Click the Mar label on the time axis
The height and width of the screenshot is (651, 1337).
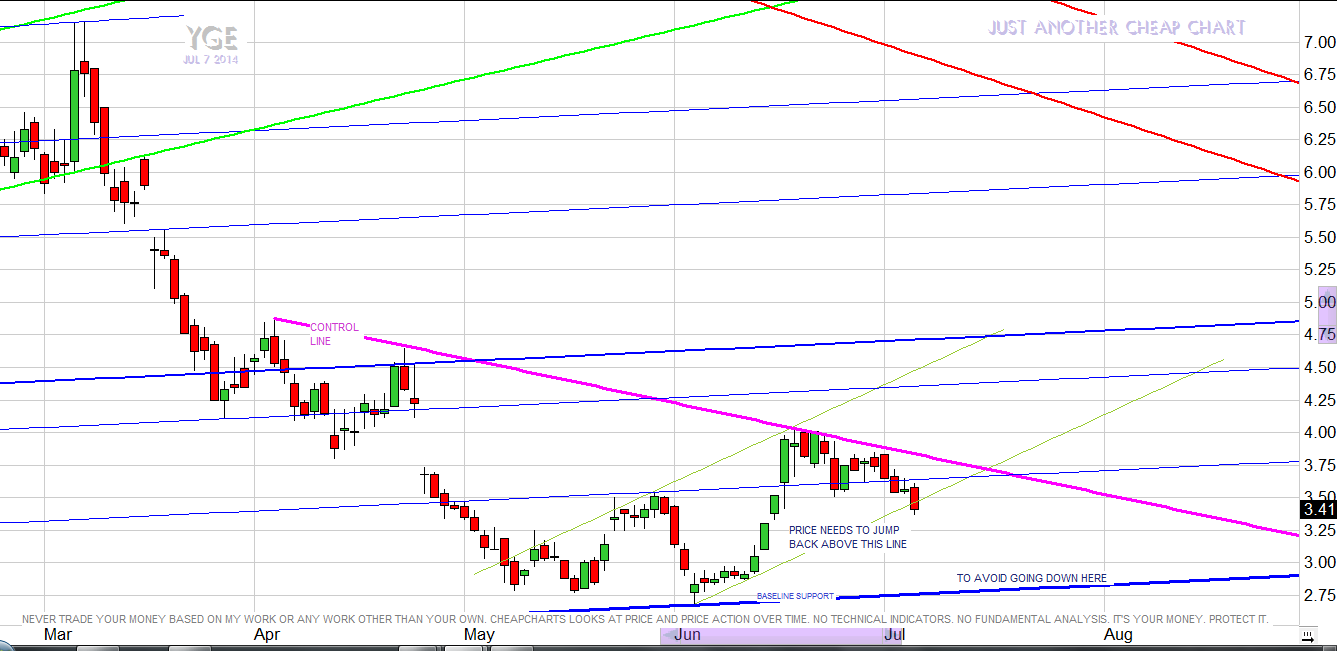[58, 635]
